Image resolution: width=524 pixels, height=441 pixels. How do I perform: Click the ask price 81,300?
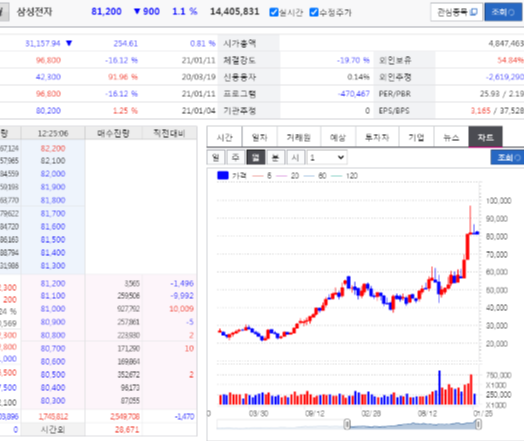pos(53,266)
